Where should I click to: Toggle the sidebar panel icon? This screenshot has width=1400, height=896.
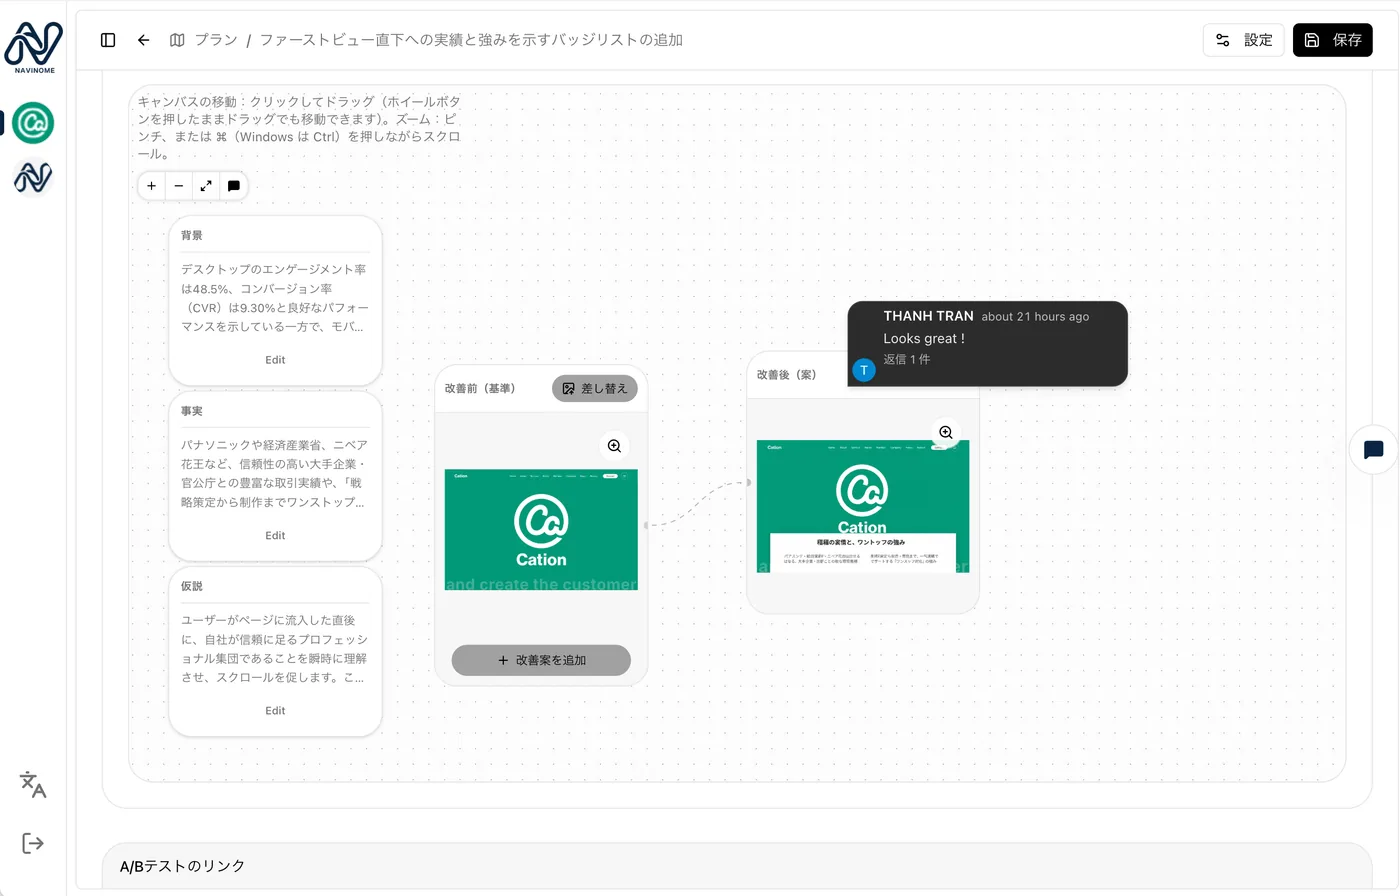click(x=108, y=40)
